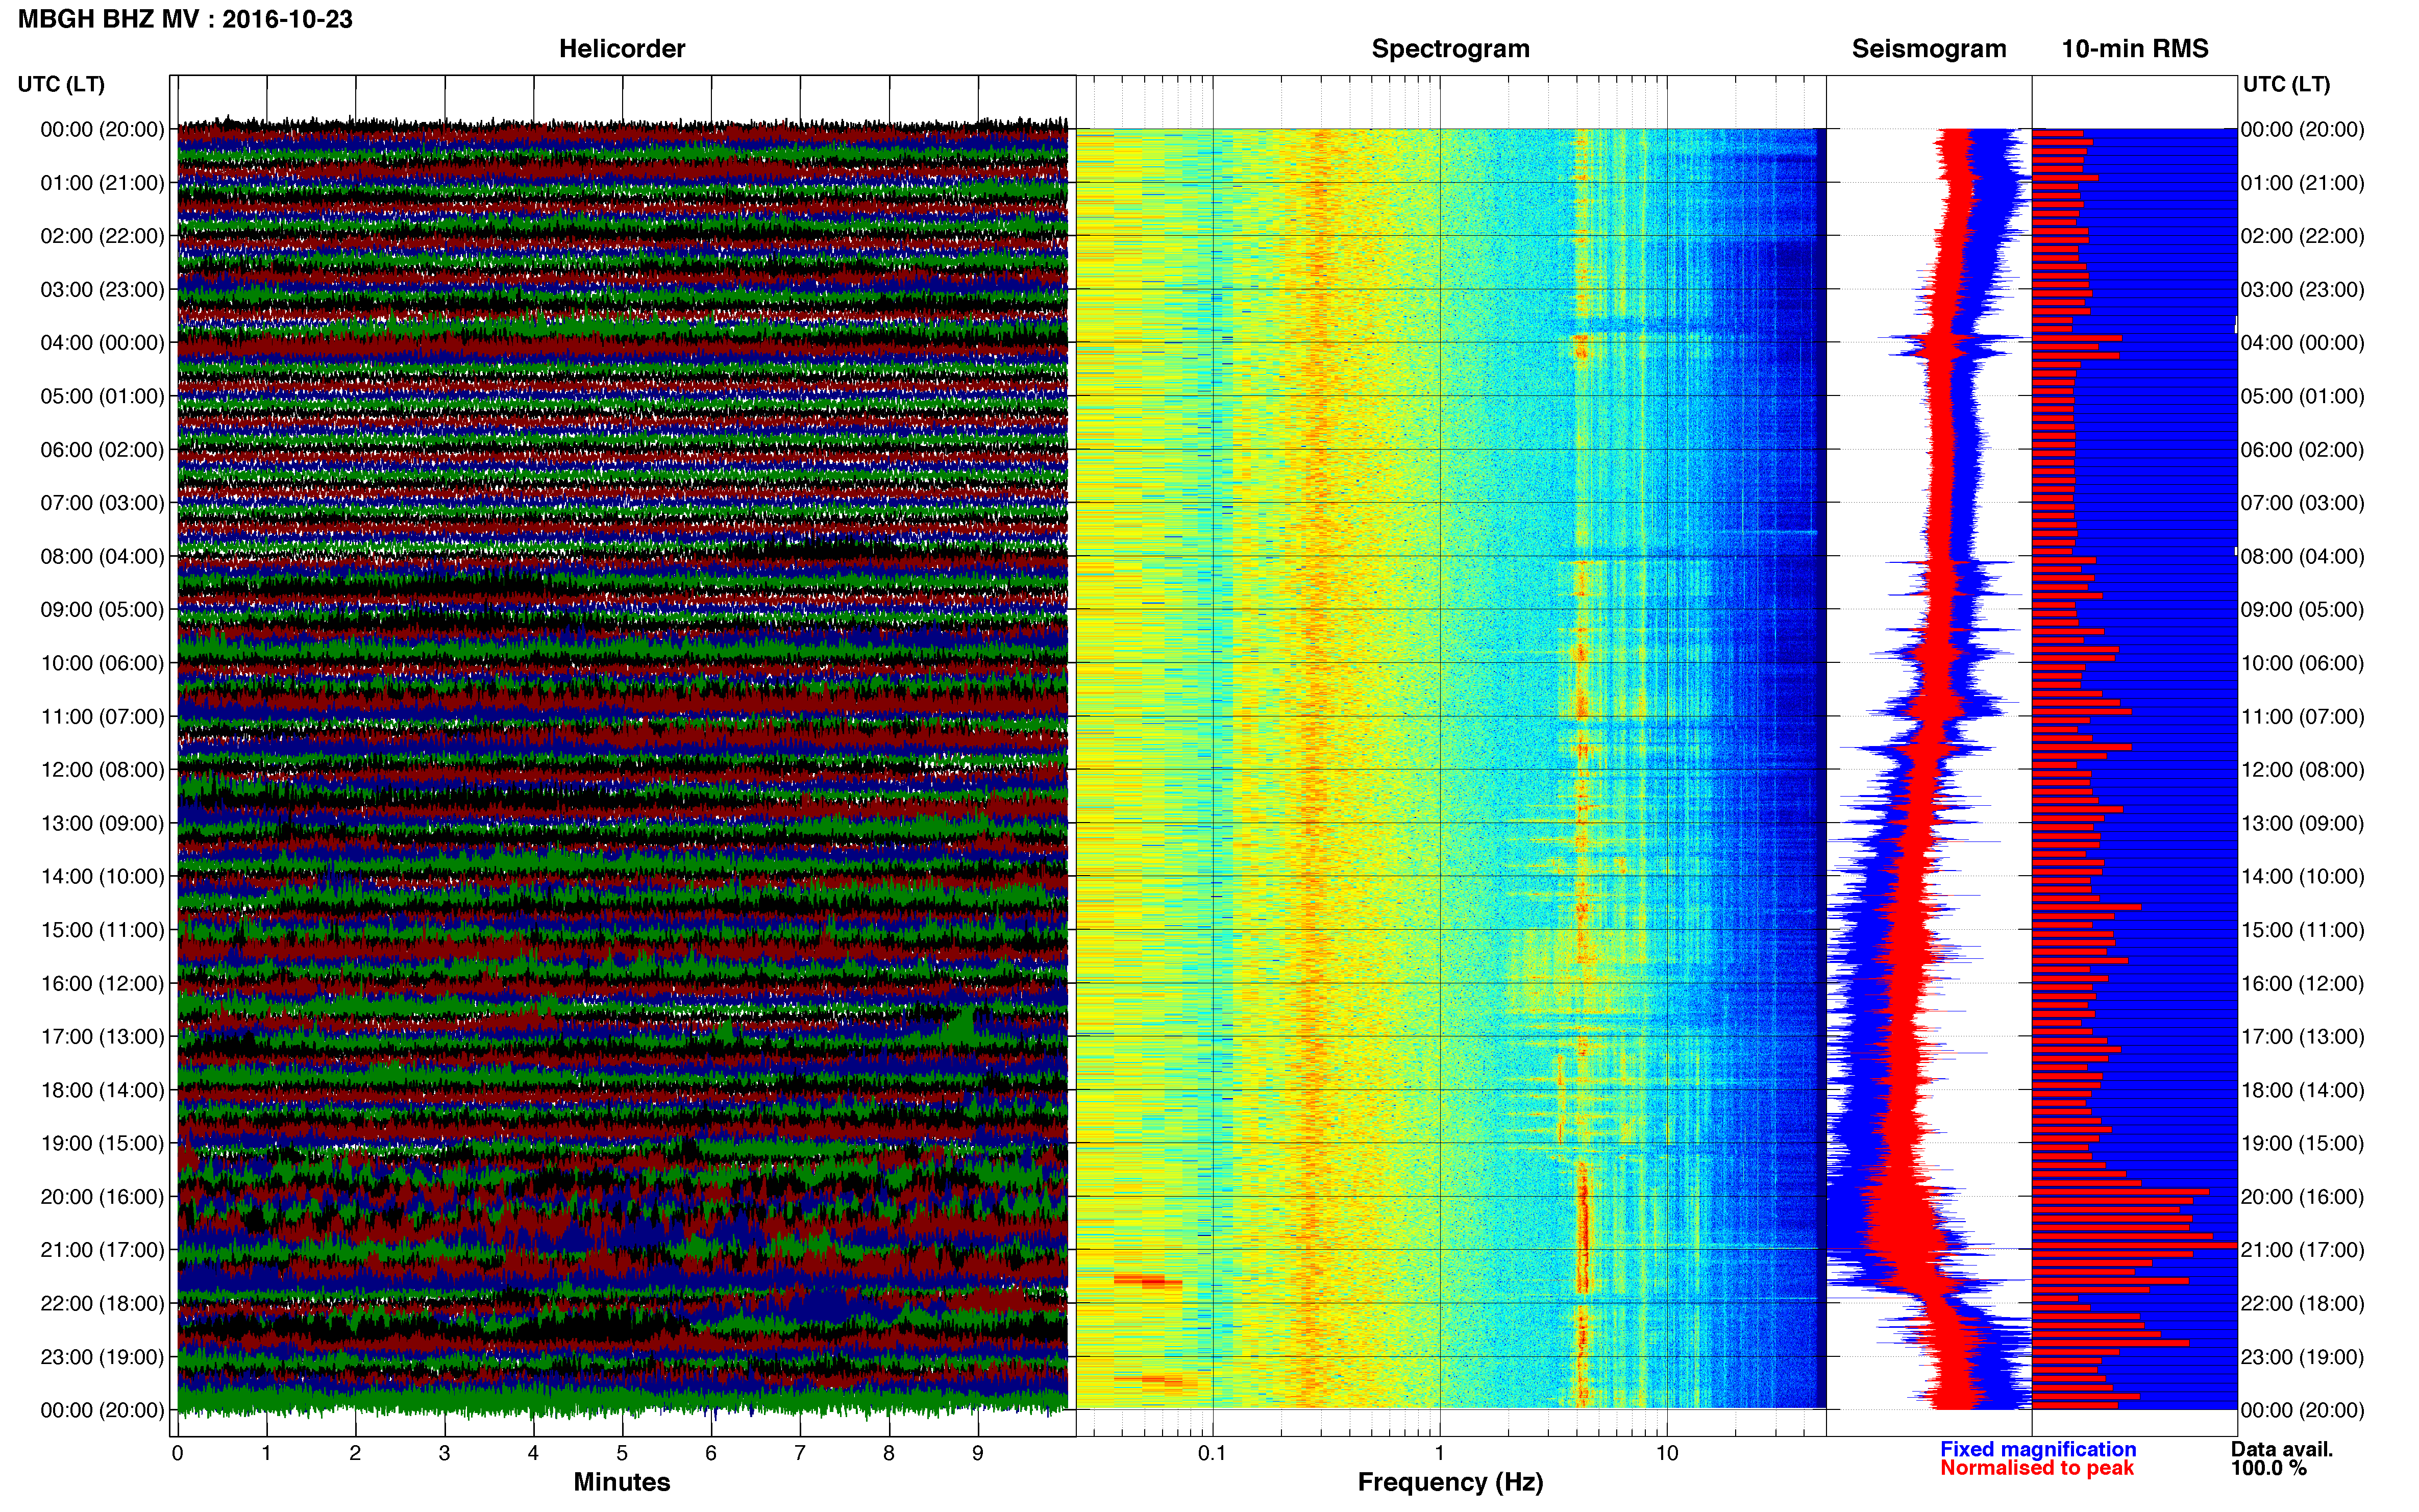The height and width of the screenshot is (1512, 2419).
Task: Click the right 'UTC (LT)' axis label
Action: click(x=2286, y=84)
